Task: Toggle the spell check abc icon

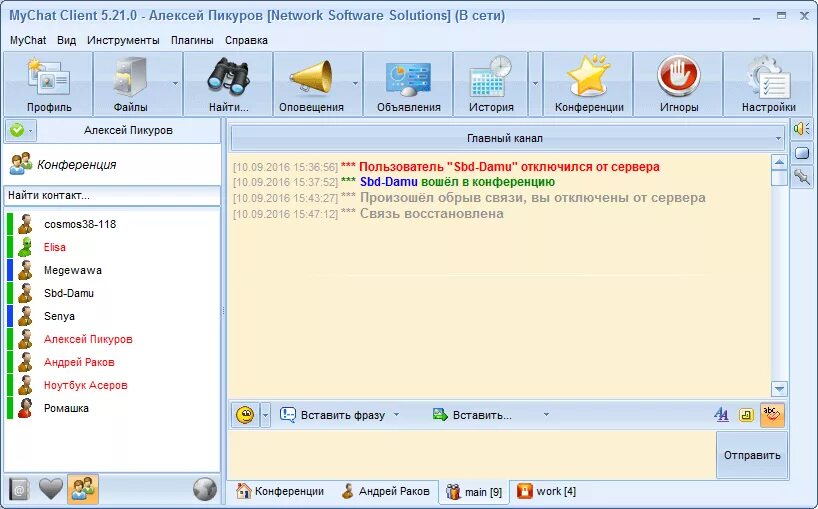Action: coord(772,415)
